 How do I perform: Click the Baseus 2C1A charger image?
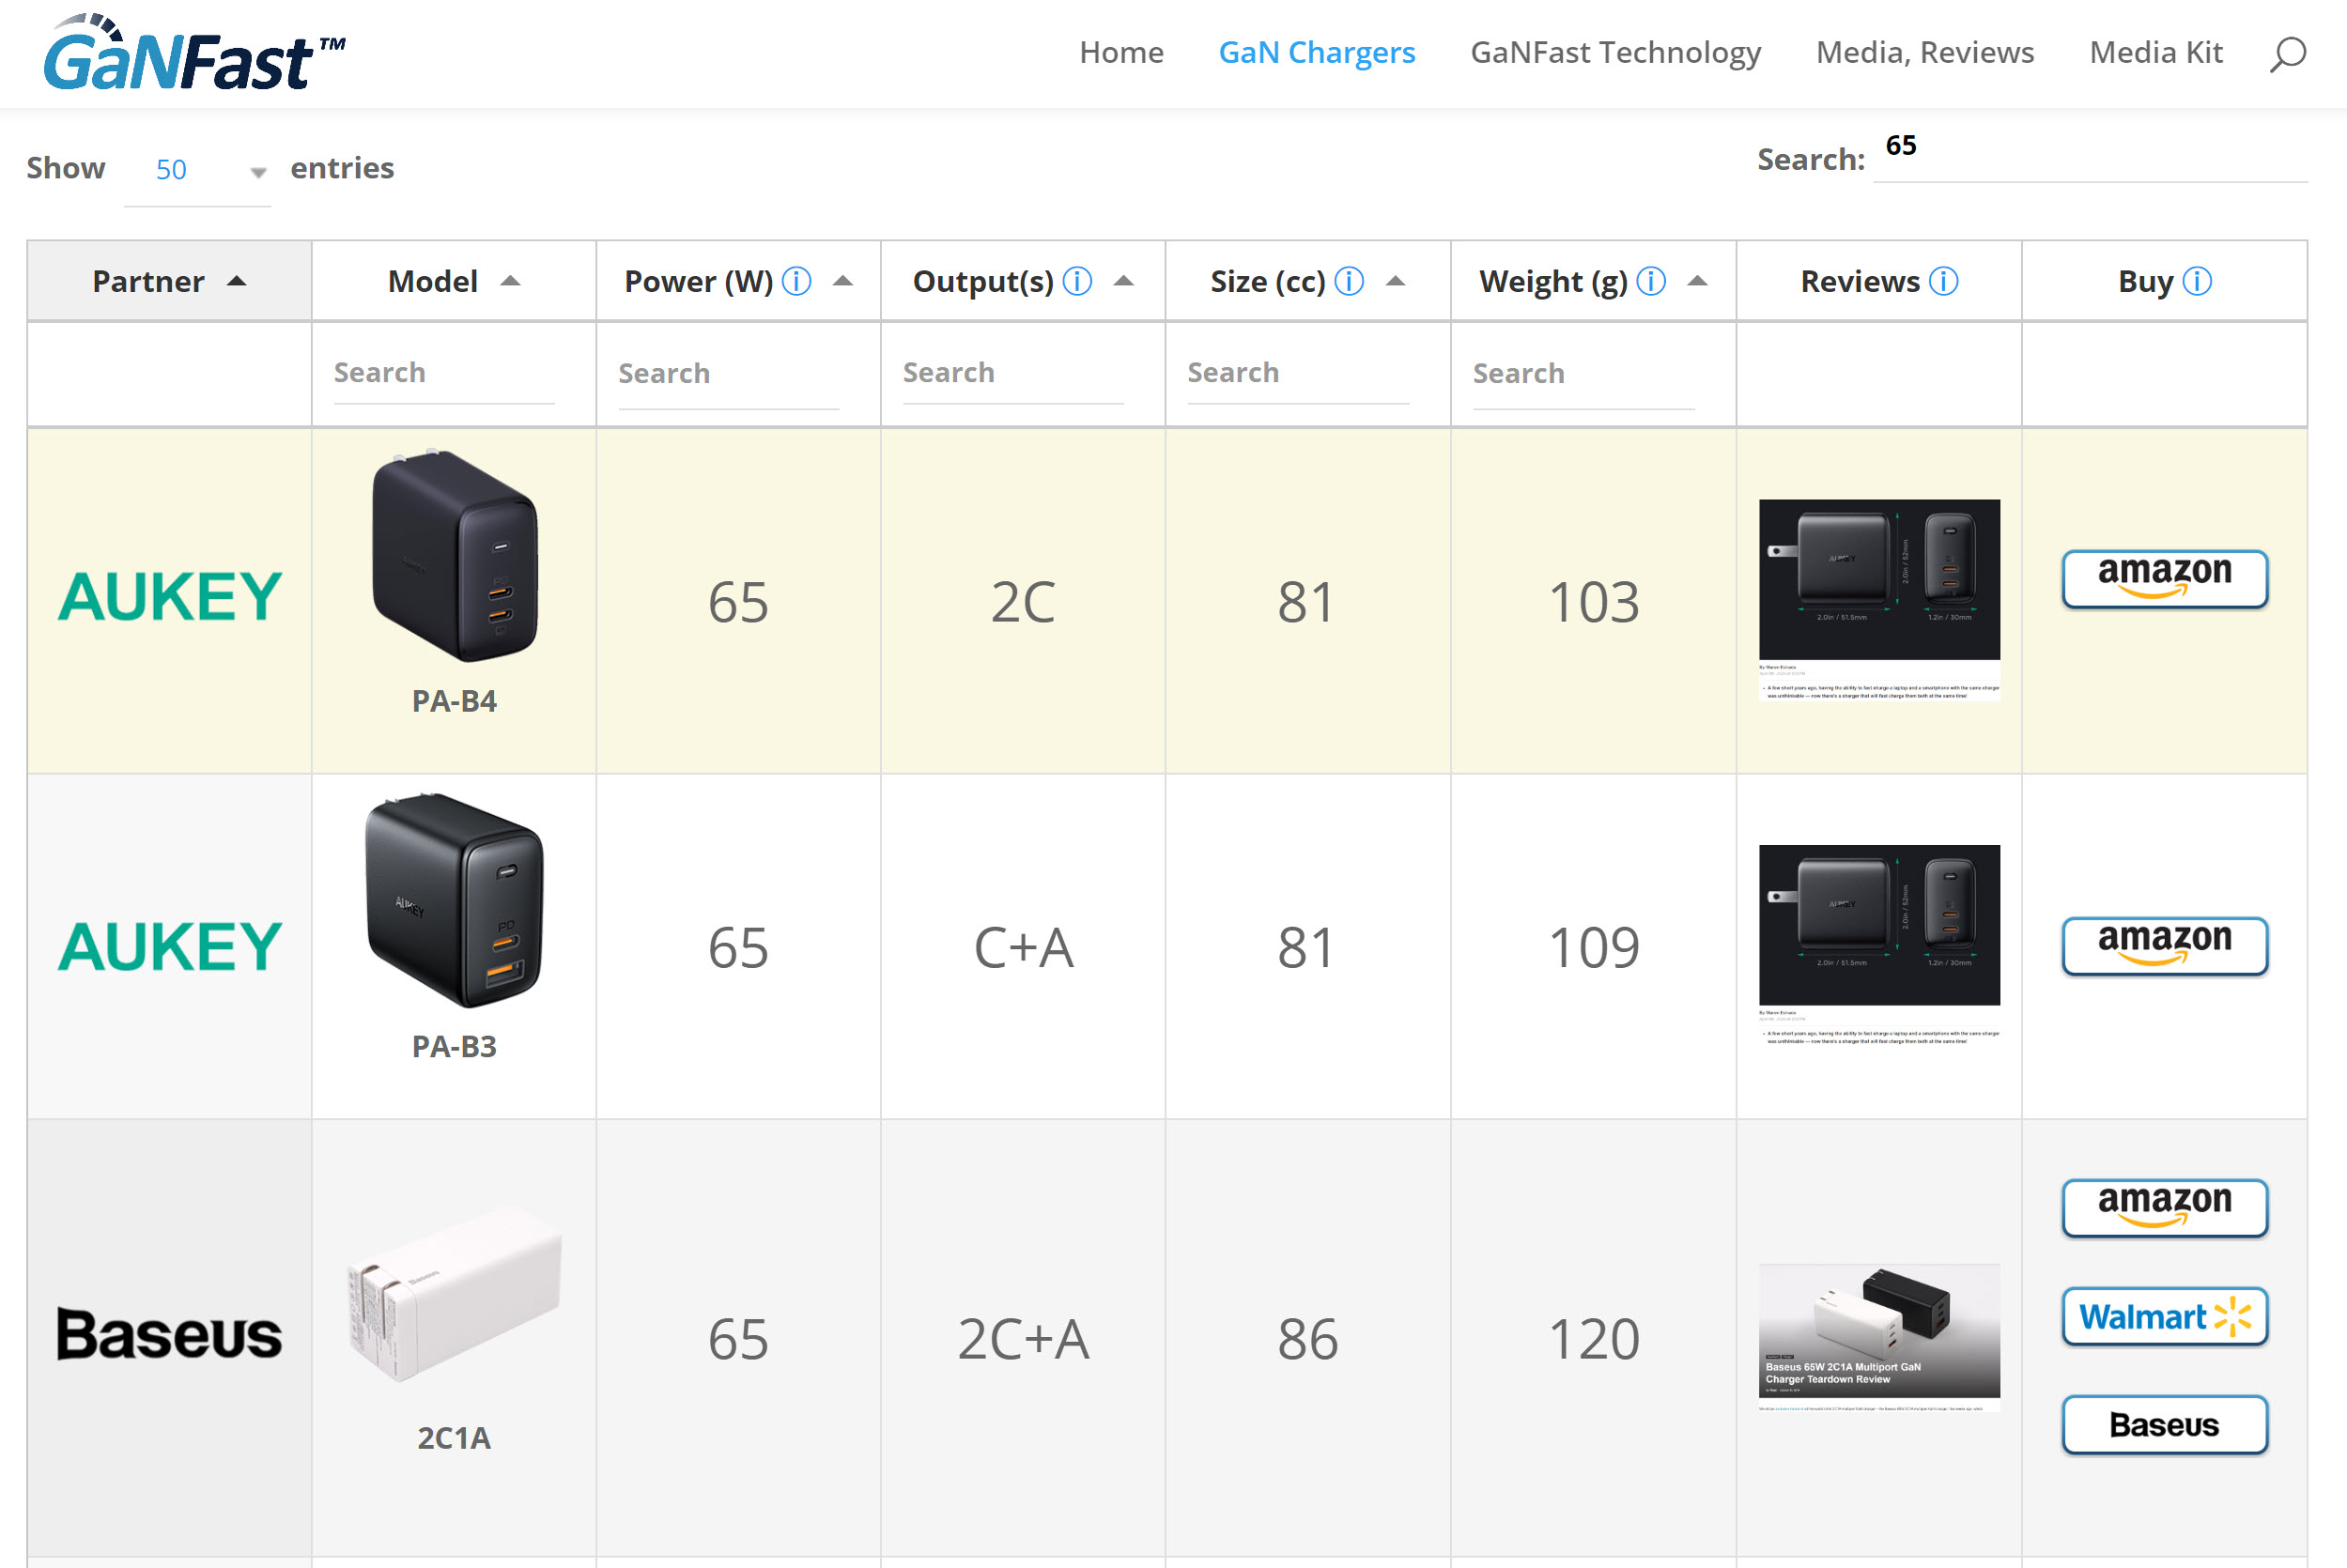coord(454,1293)
